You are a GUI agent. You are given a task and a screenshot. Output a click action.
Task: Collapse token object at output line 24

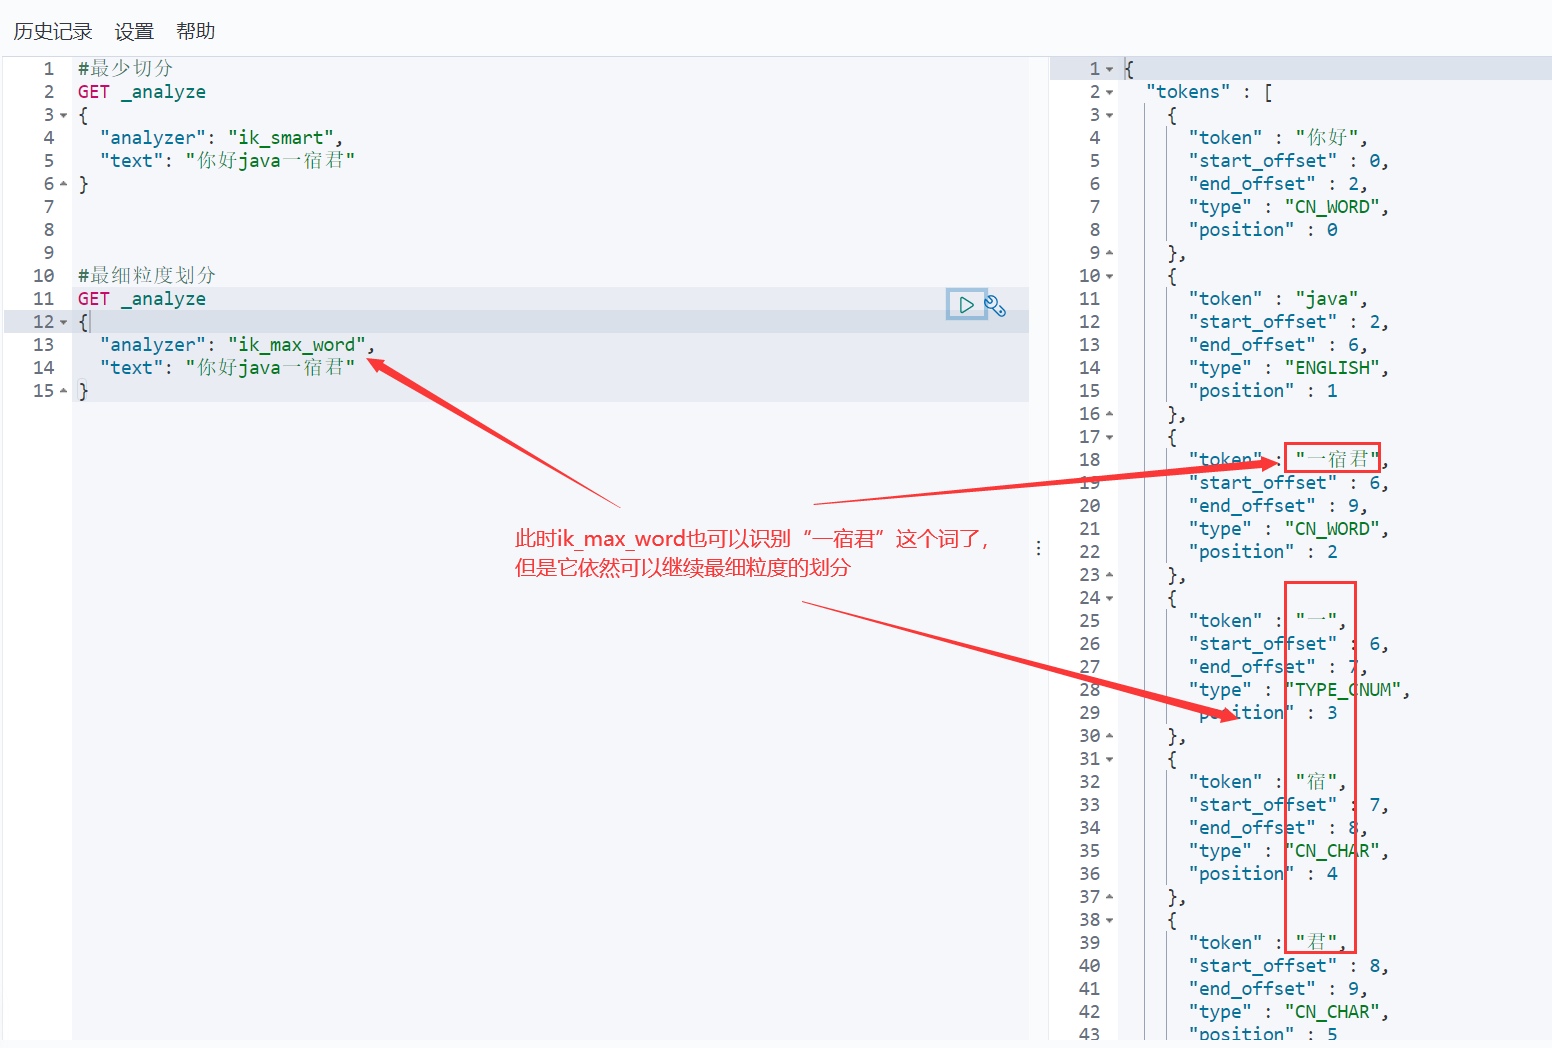tap(1110, 598)
